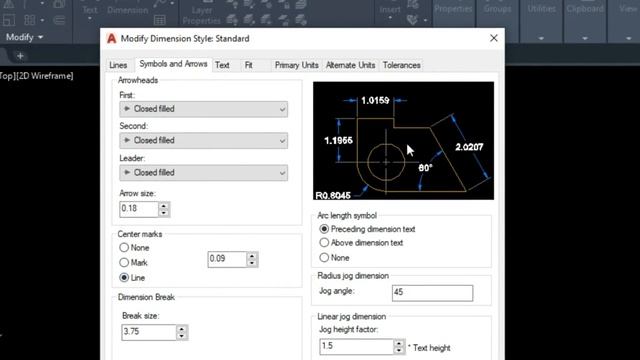Click the new drawing tab plus icon
The height and width of the screenshot is (360, 640).
point(20,56)
